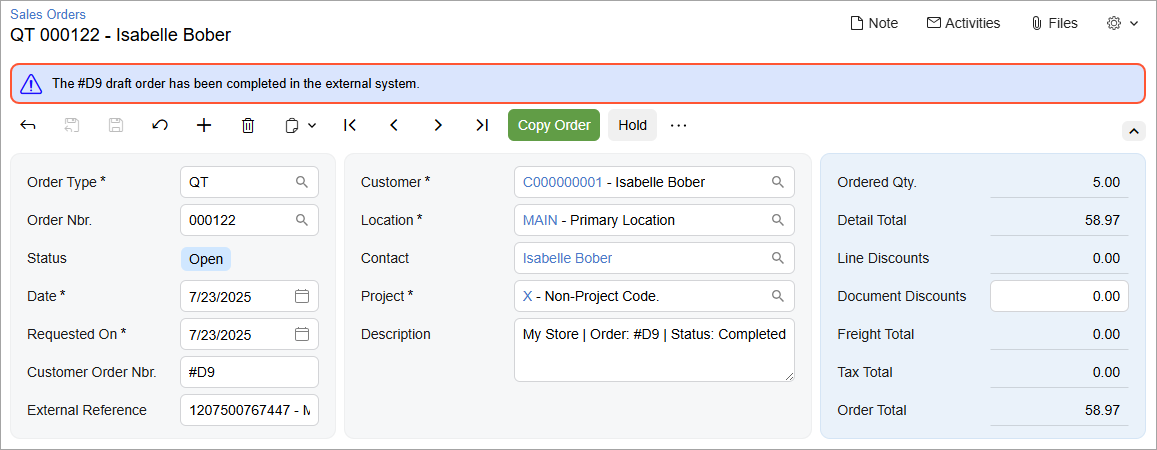The image size is (1157, 450).
Task: Click the back arrow toolbar icon
Action: tap(28, 125)
